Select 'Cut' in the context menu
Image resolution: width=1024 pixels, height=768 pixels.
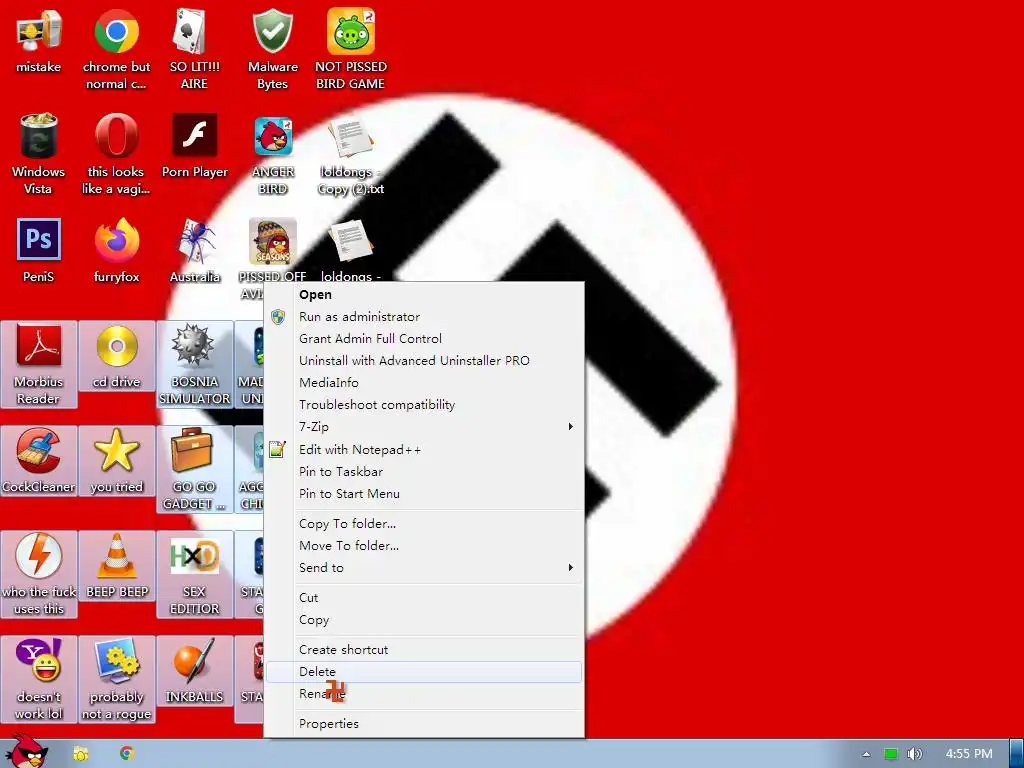click(x=424, y=598)
